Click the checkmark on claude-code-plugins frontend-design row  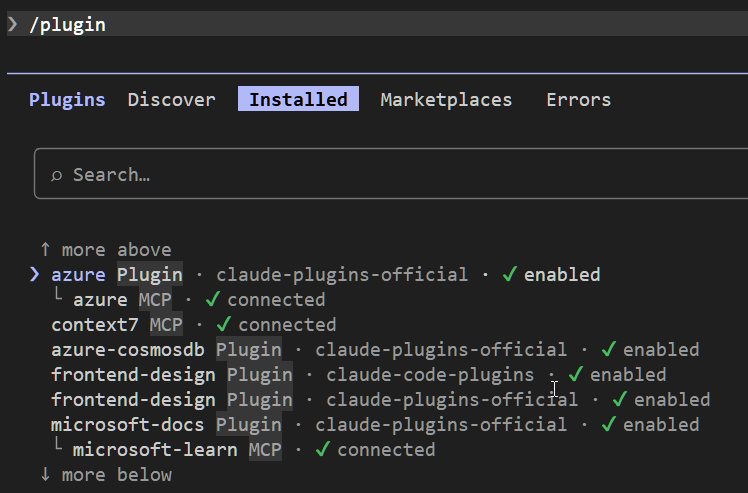click(x=576, y=374)
